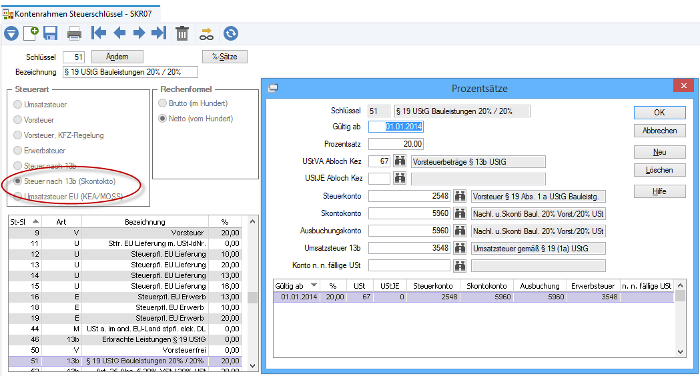Click the Skontokonto field 5960
The height and width of the screenshot is (376, 700).
pos(409,213)
